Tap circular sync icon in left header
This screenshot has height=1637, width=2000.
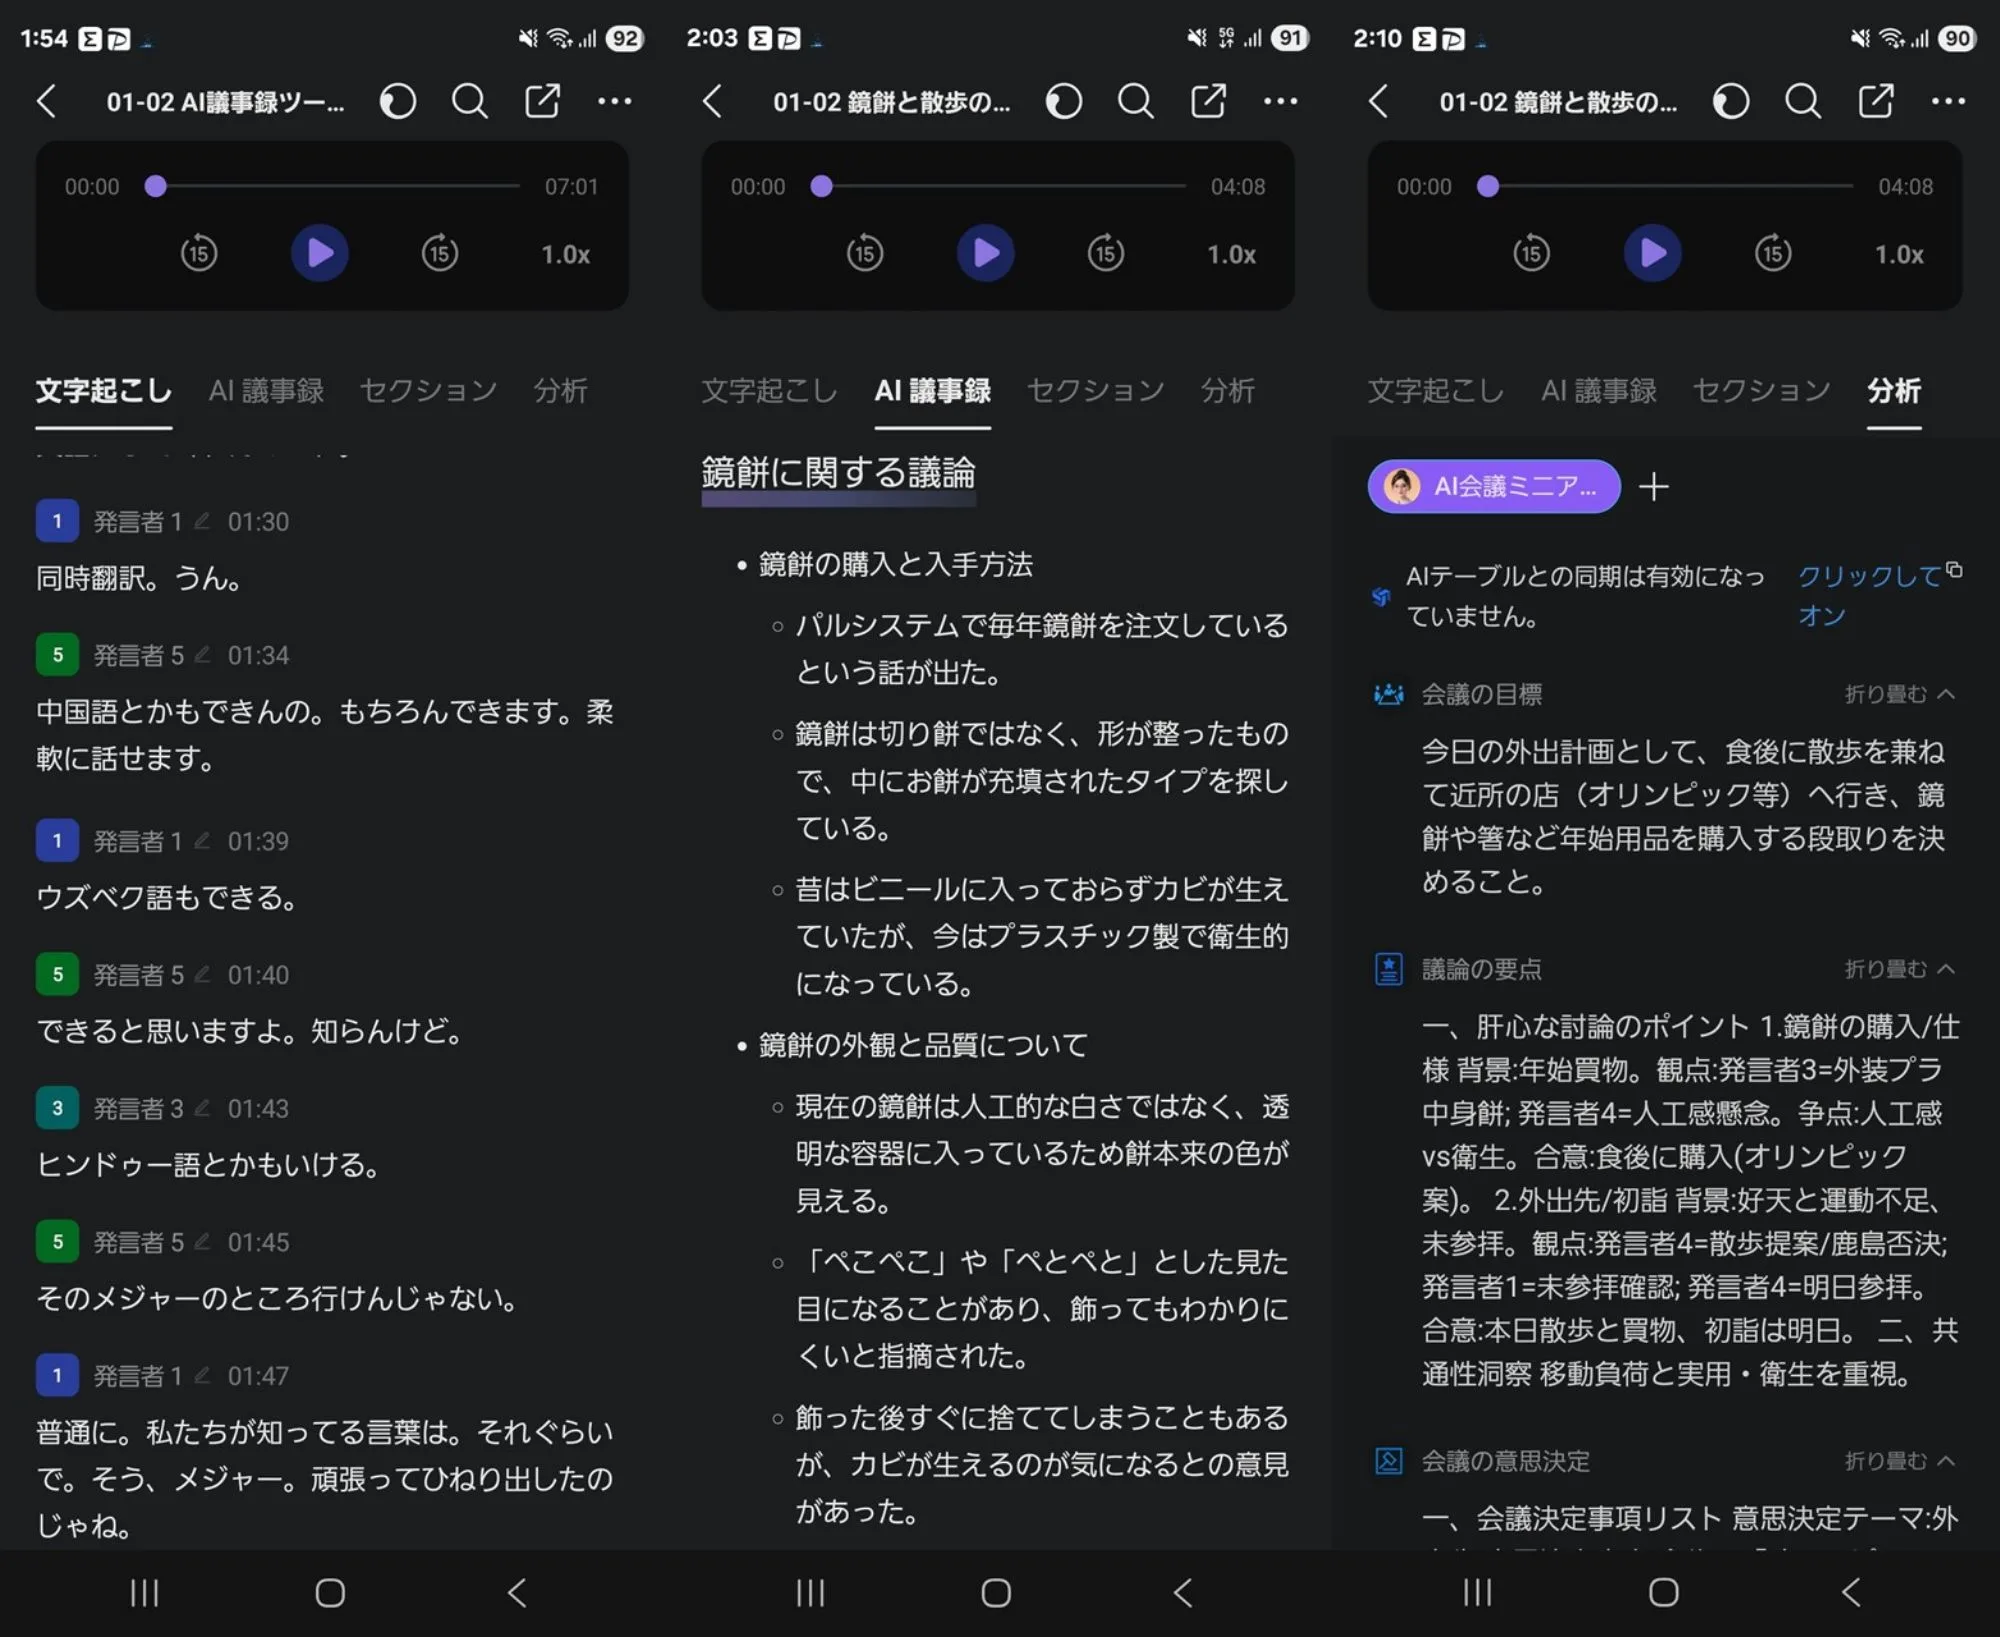[397, 101]
